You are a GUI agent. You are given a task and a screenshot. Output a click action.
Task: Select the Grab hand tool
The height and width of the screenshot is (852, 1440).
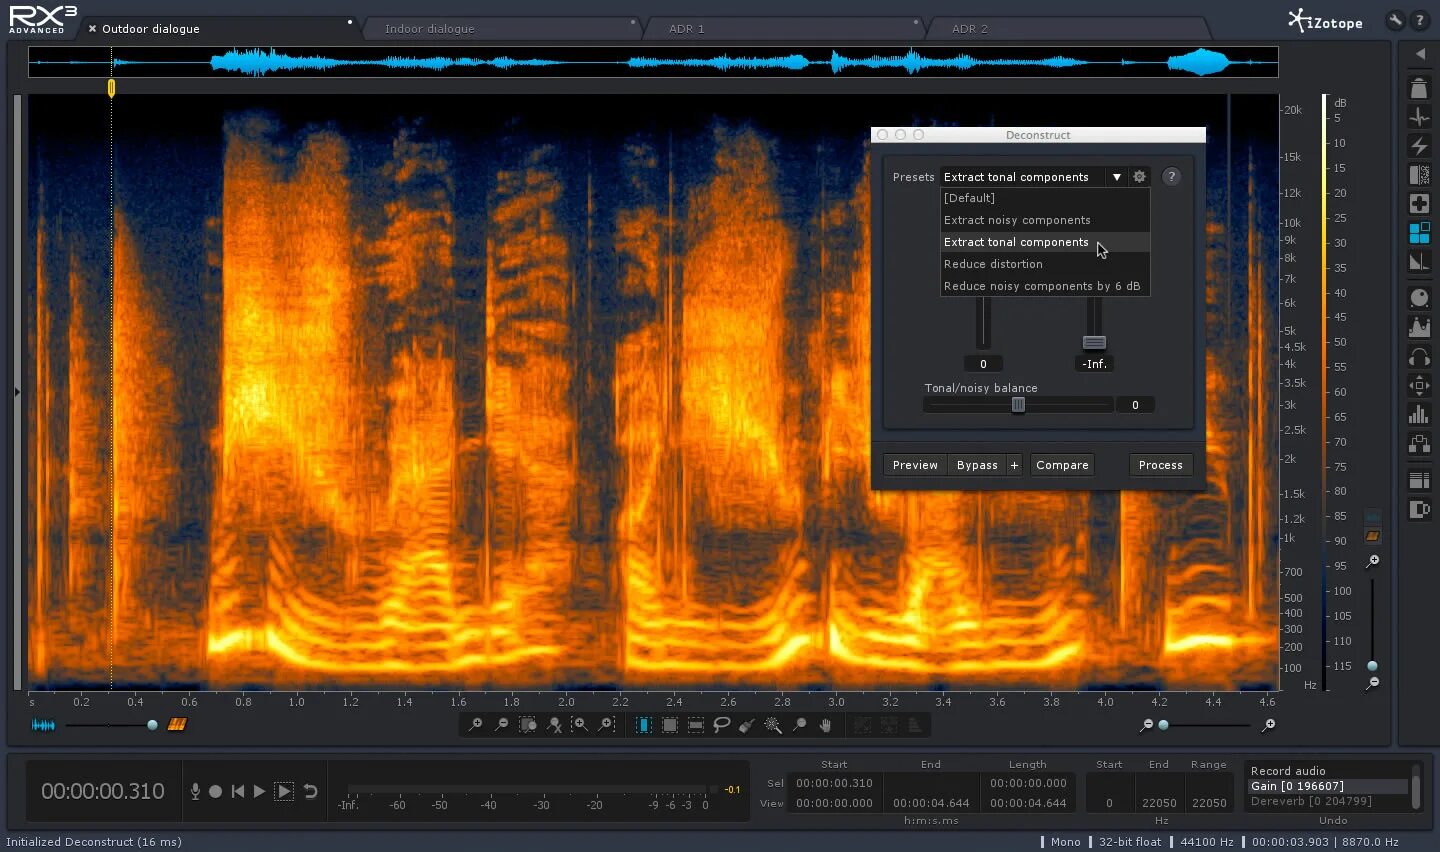(825, 725)
